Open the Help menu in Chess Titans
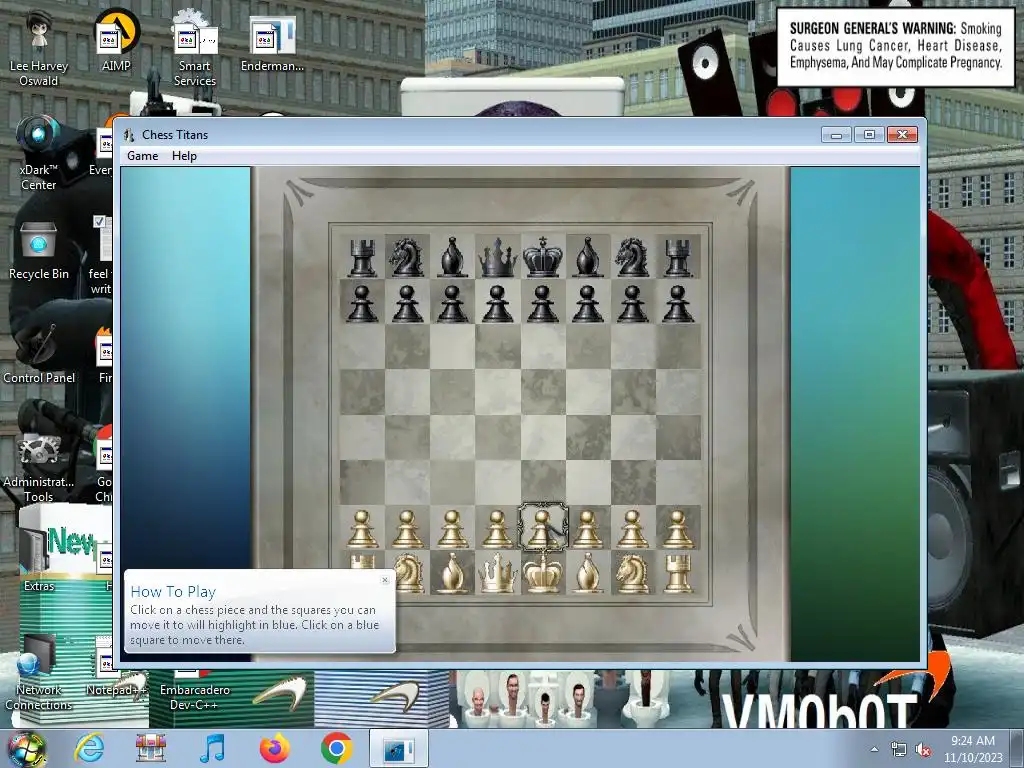Viewport: 1024px width, 768px height. pyautogui.click(x=184, y=156)
